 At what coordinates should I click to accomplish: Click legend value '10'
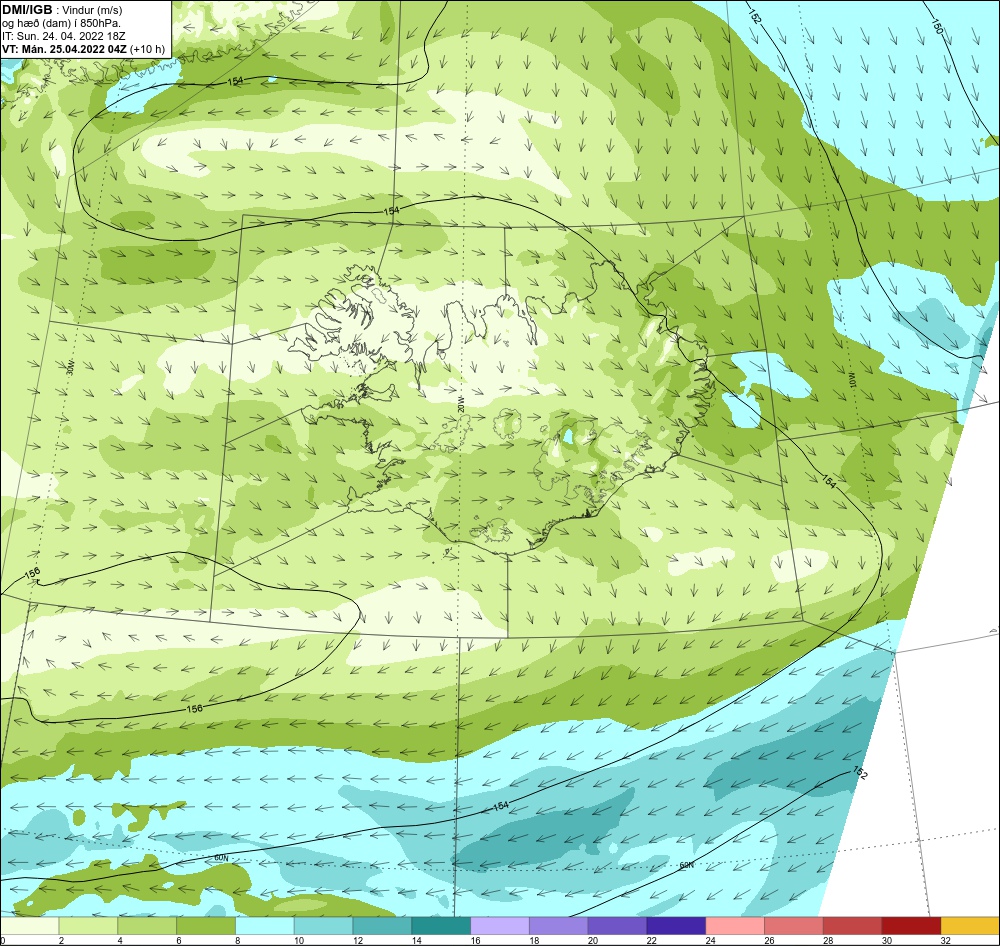click(299, 940)
